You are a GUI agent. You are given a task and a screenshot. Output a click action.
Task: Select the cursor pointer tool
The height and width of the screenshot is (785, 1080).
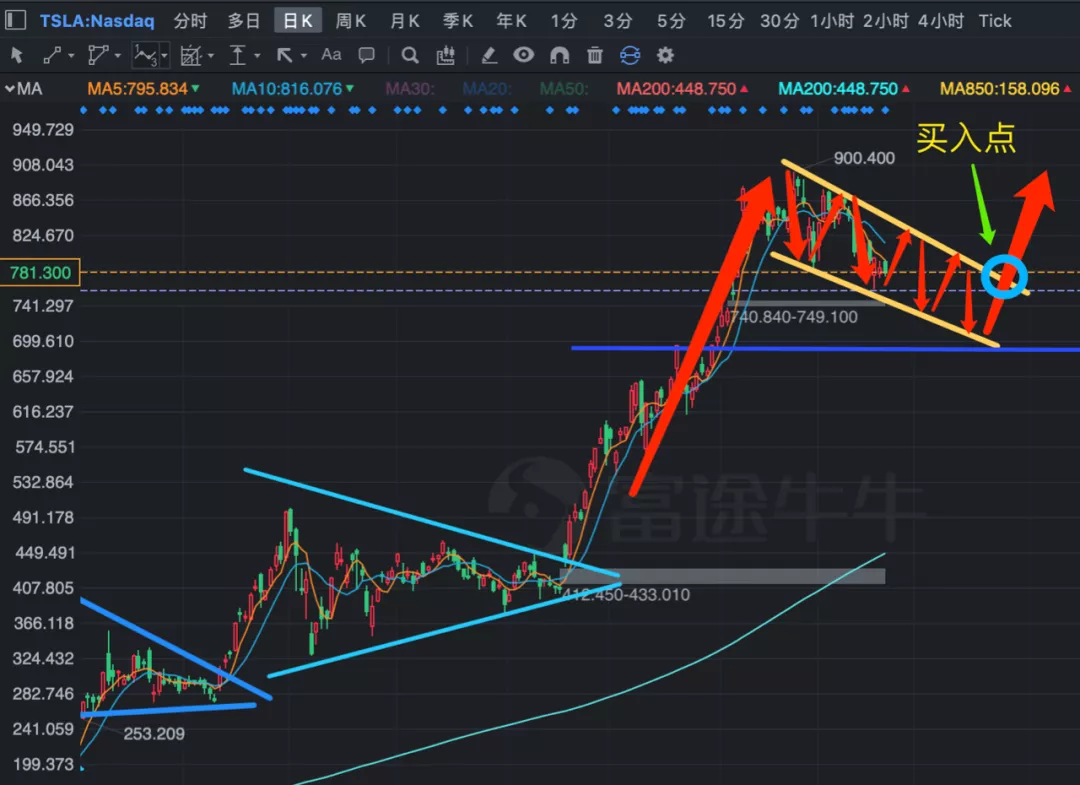(x=17, y=55)
